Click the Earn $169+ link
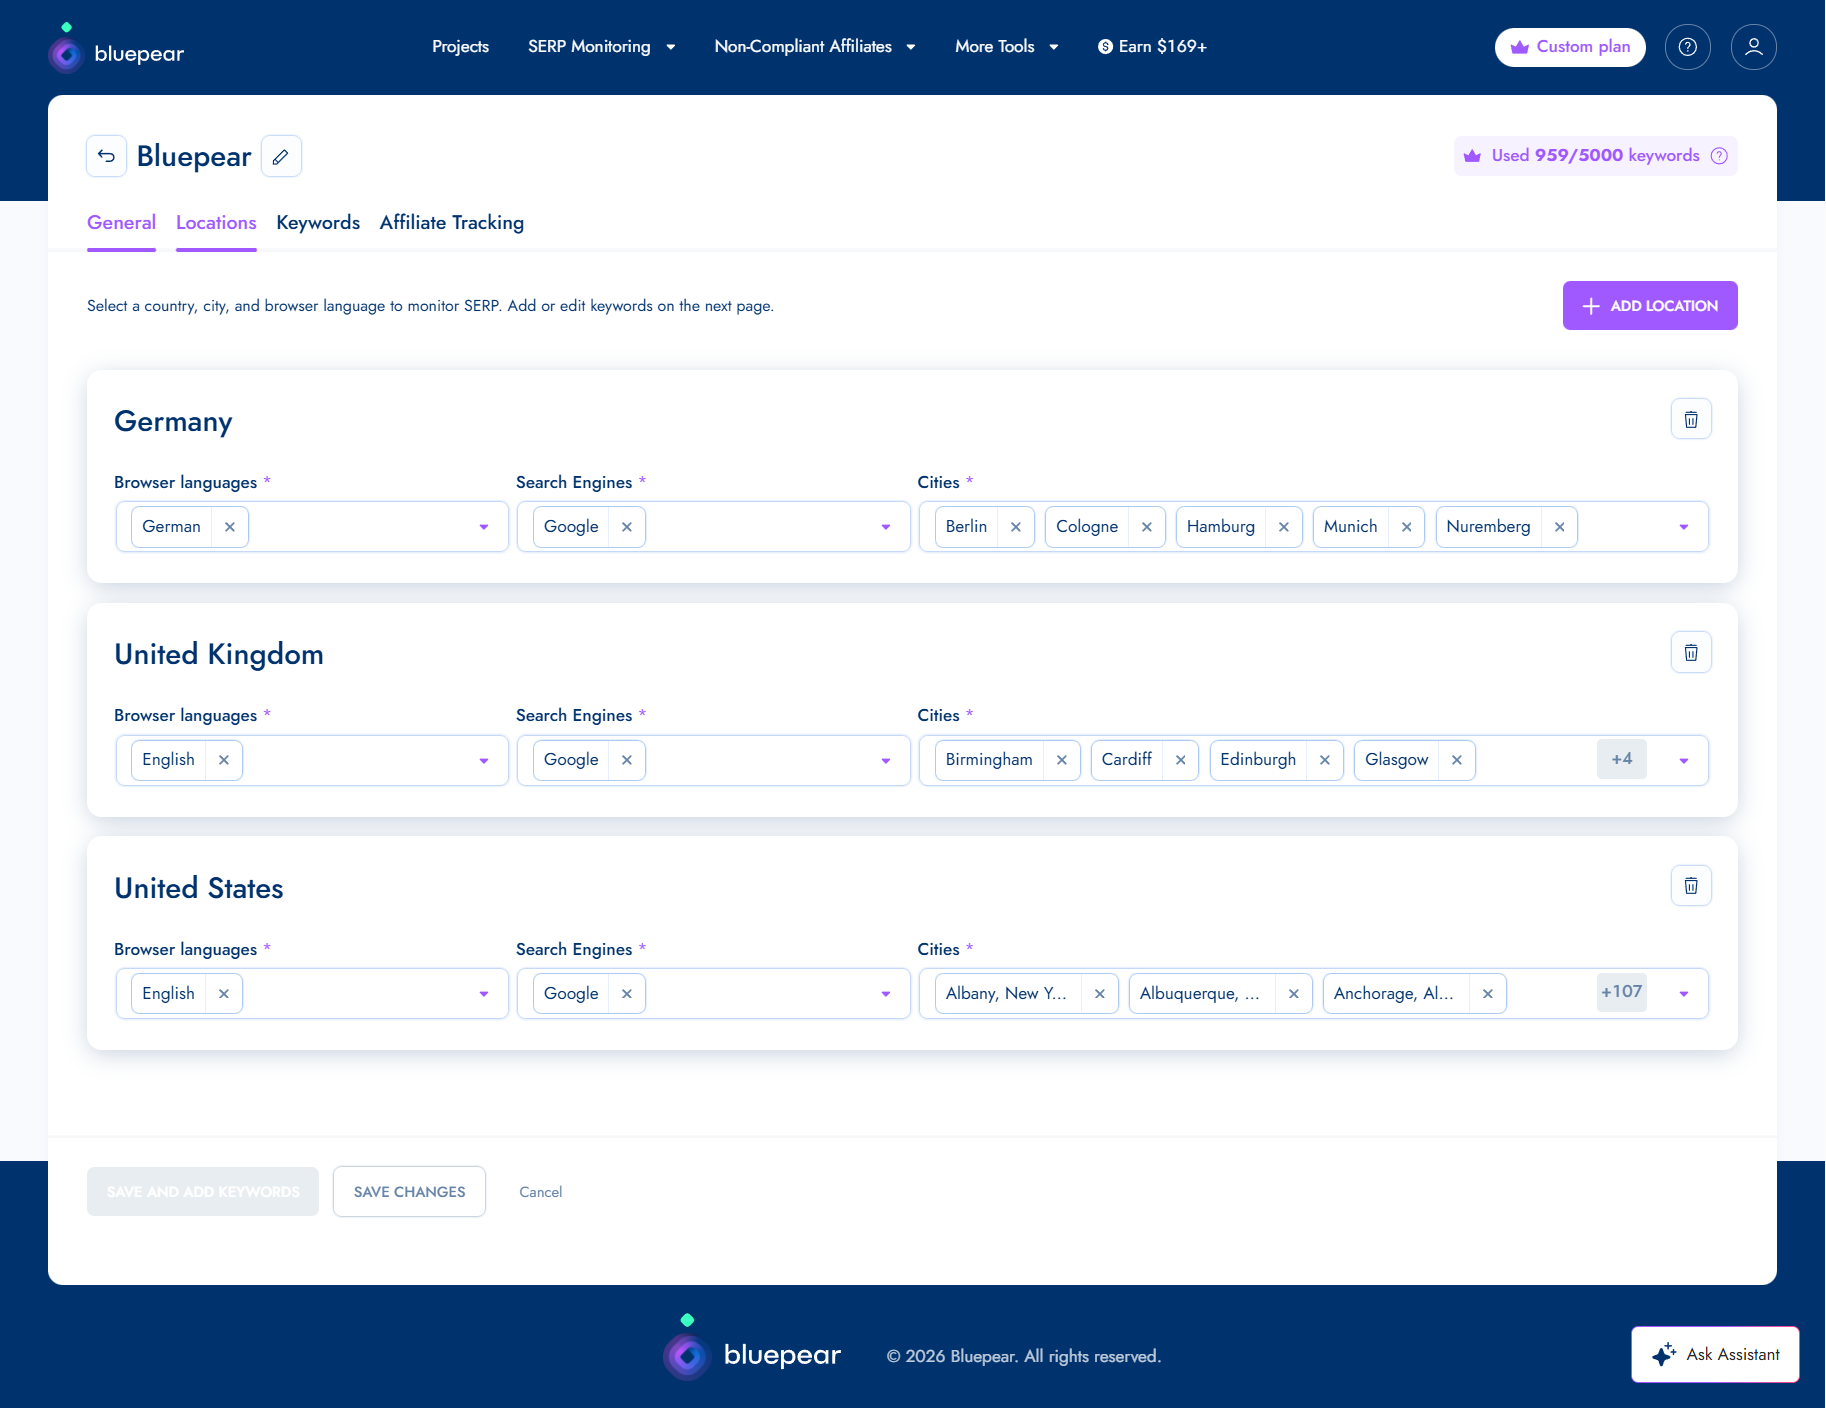 1152,47
